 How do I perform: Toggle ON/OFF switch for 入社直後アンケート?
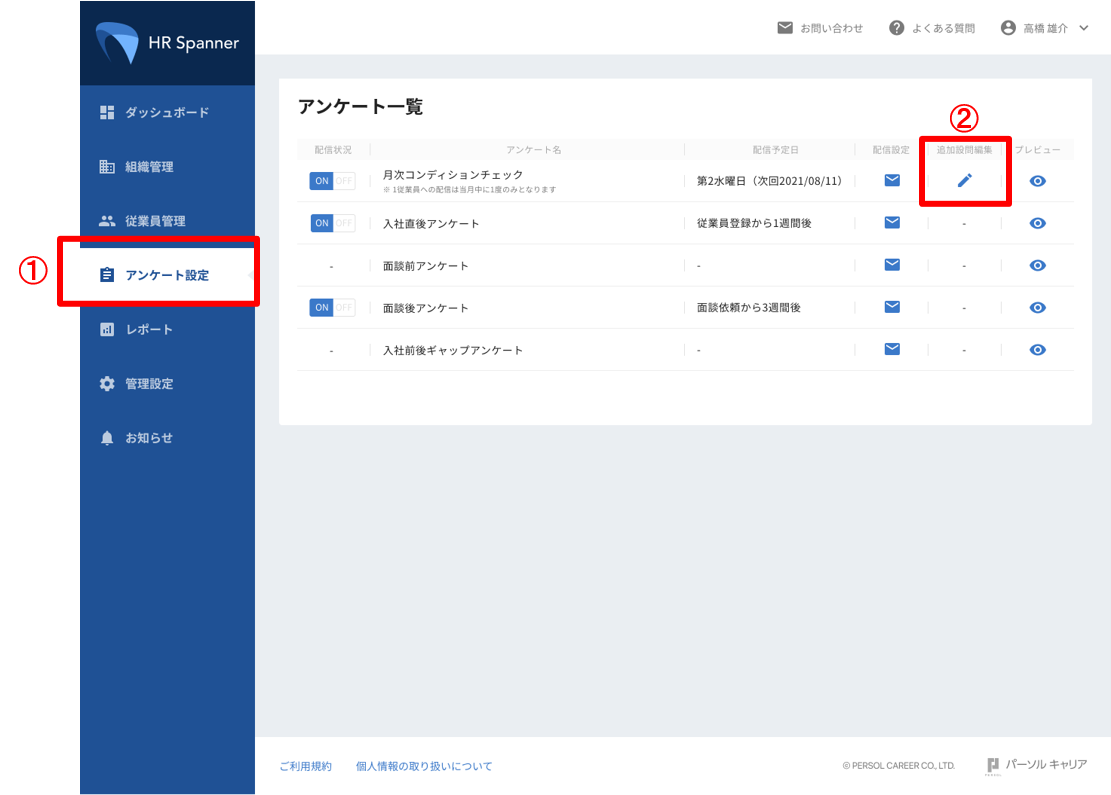(332, 223)
